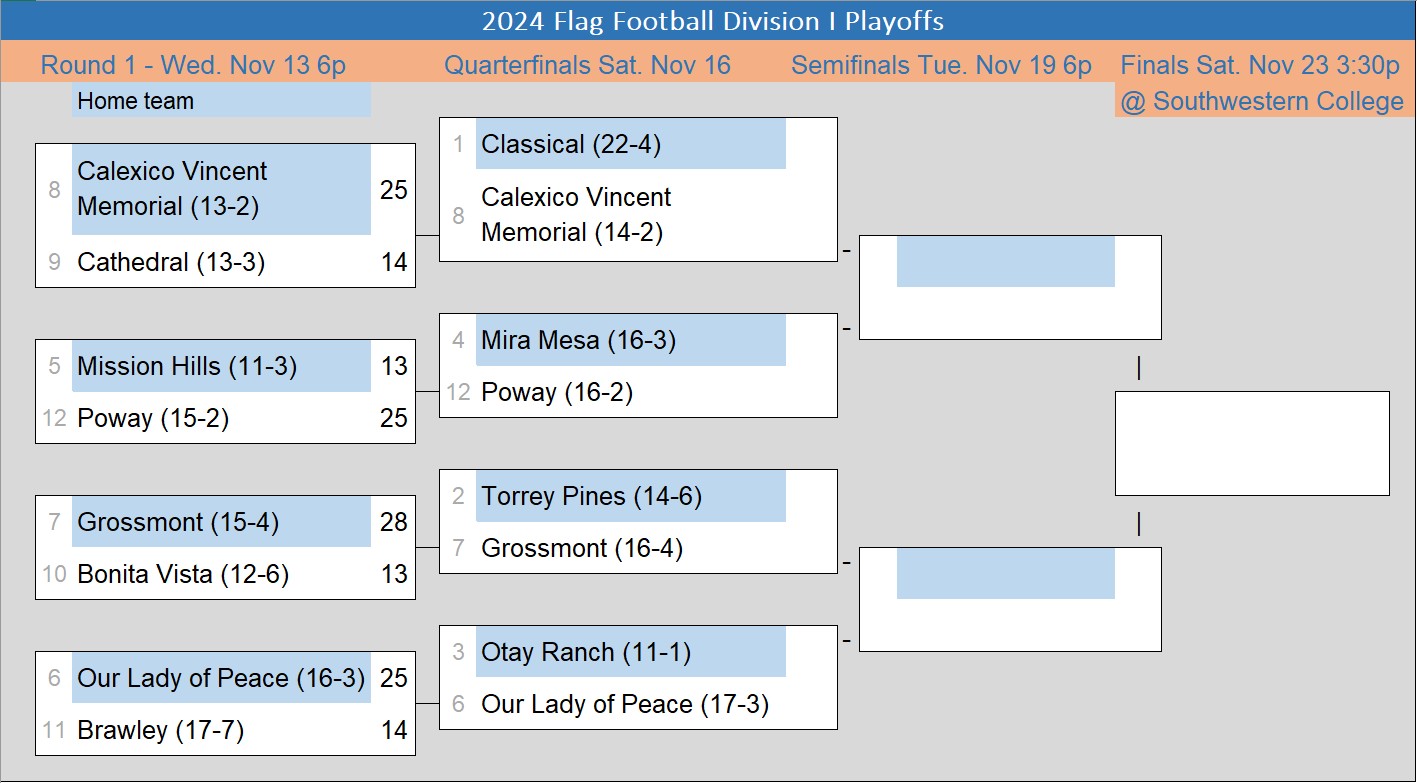Click the Finals Sat. Nov 23 header
1417x783 pixels.
point(1259,66)
